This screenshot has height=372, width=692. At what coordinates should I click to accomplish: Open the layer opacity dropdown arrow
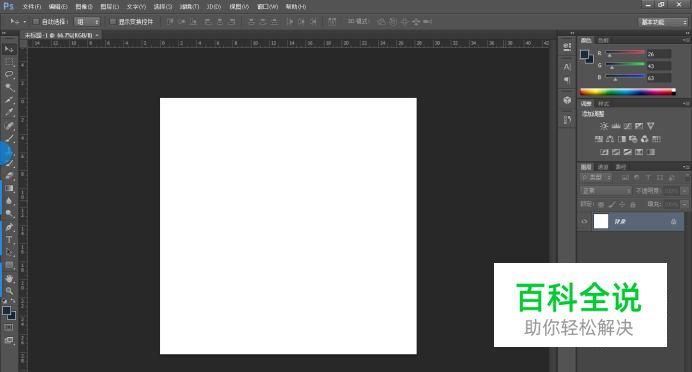684,191
